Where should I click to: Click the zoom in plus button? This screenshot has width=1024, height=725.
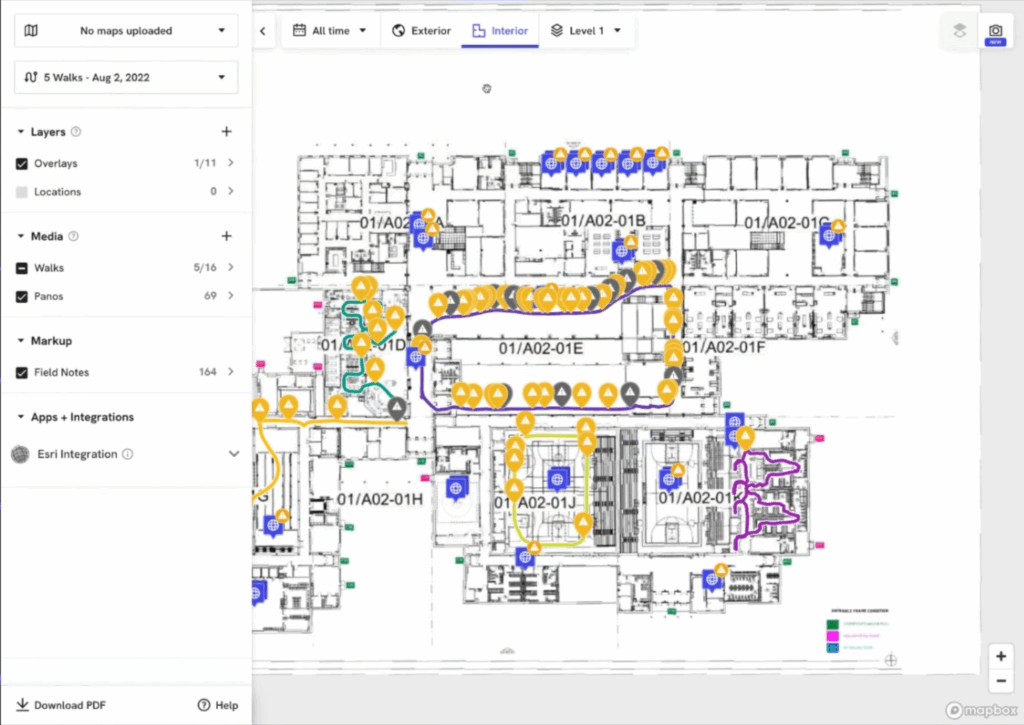click(1000, 656)
